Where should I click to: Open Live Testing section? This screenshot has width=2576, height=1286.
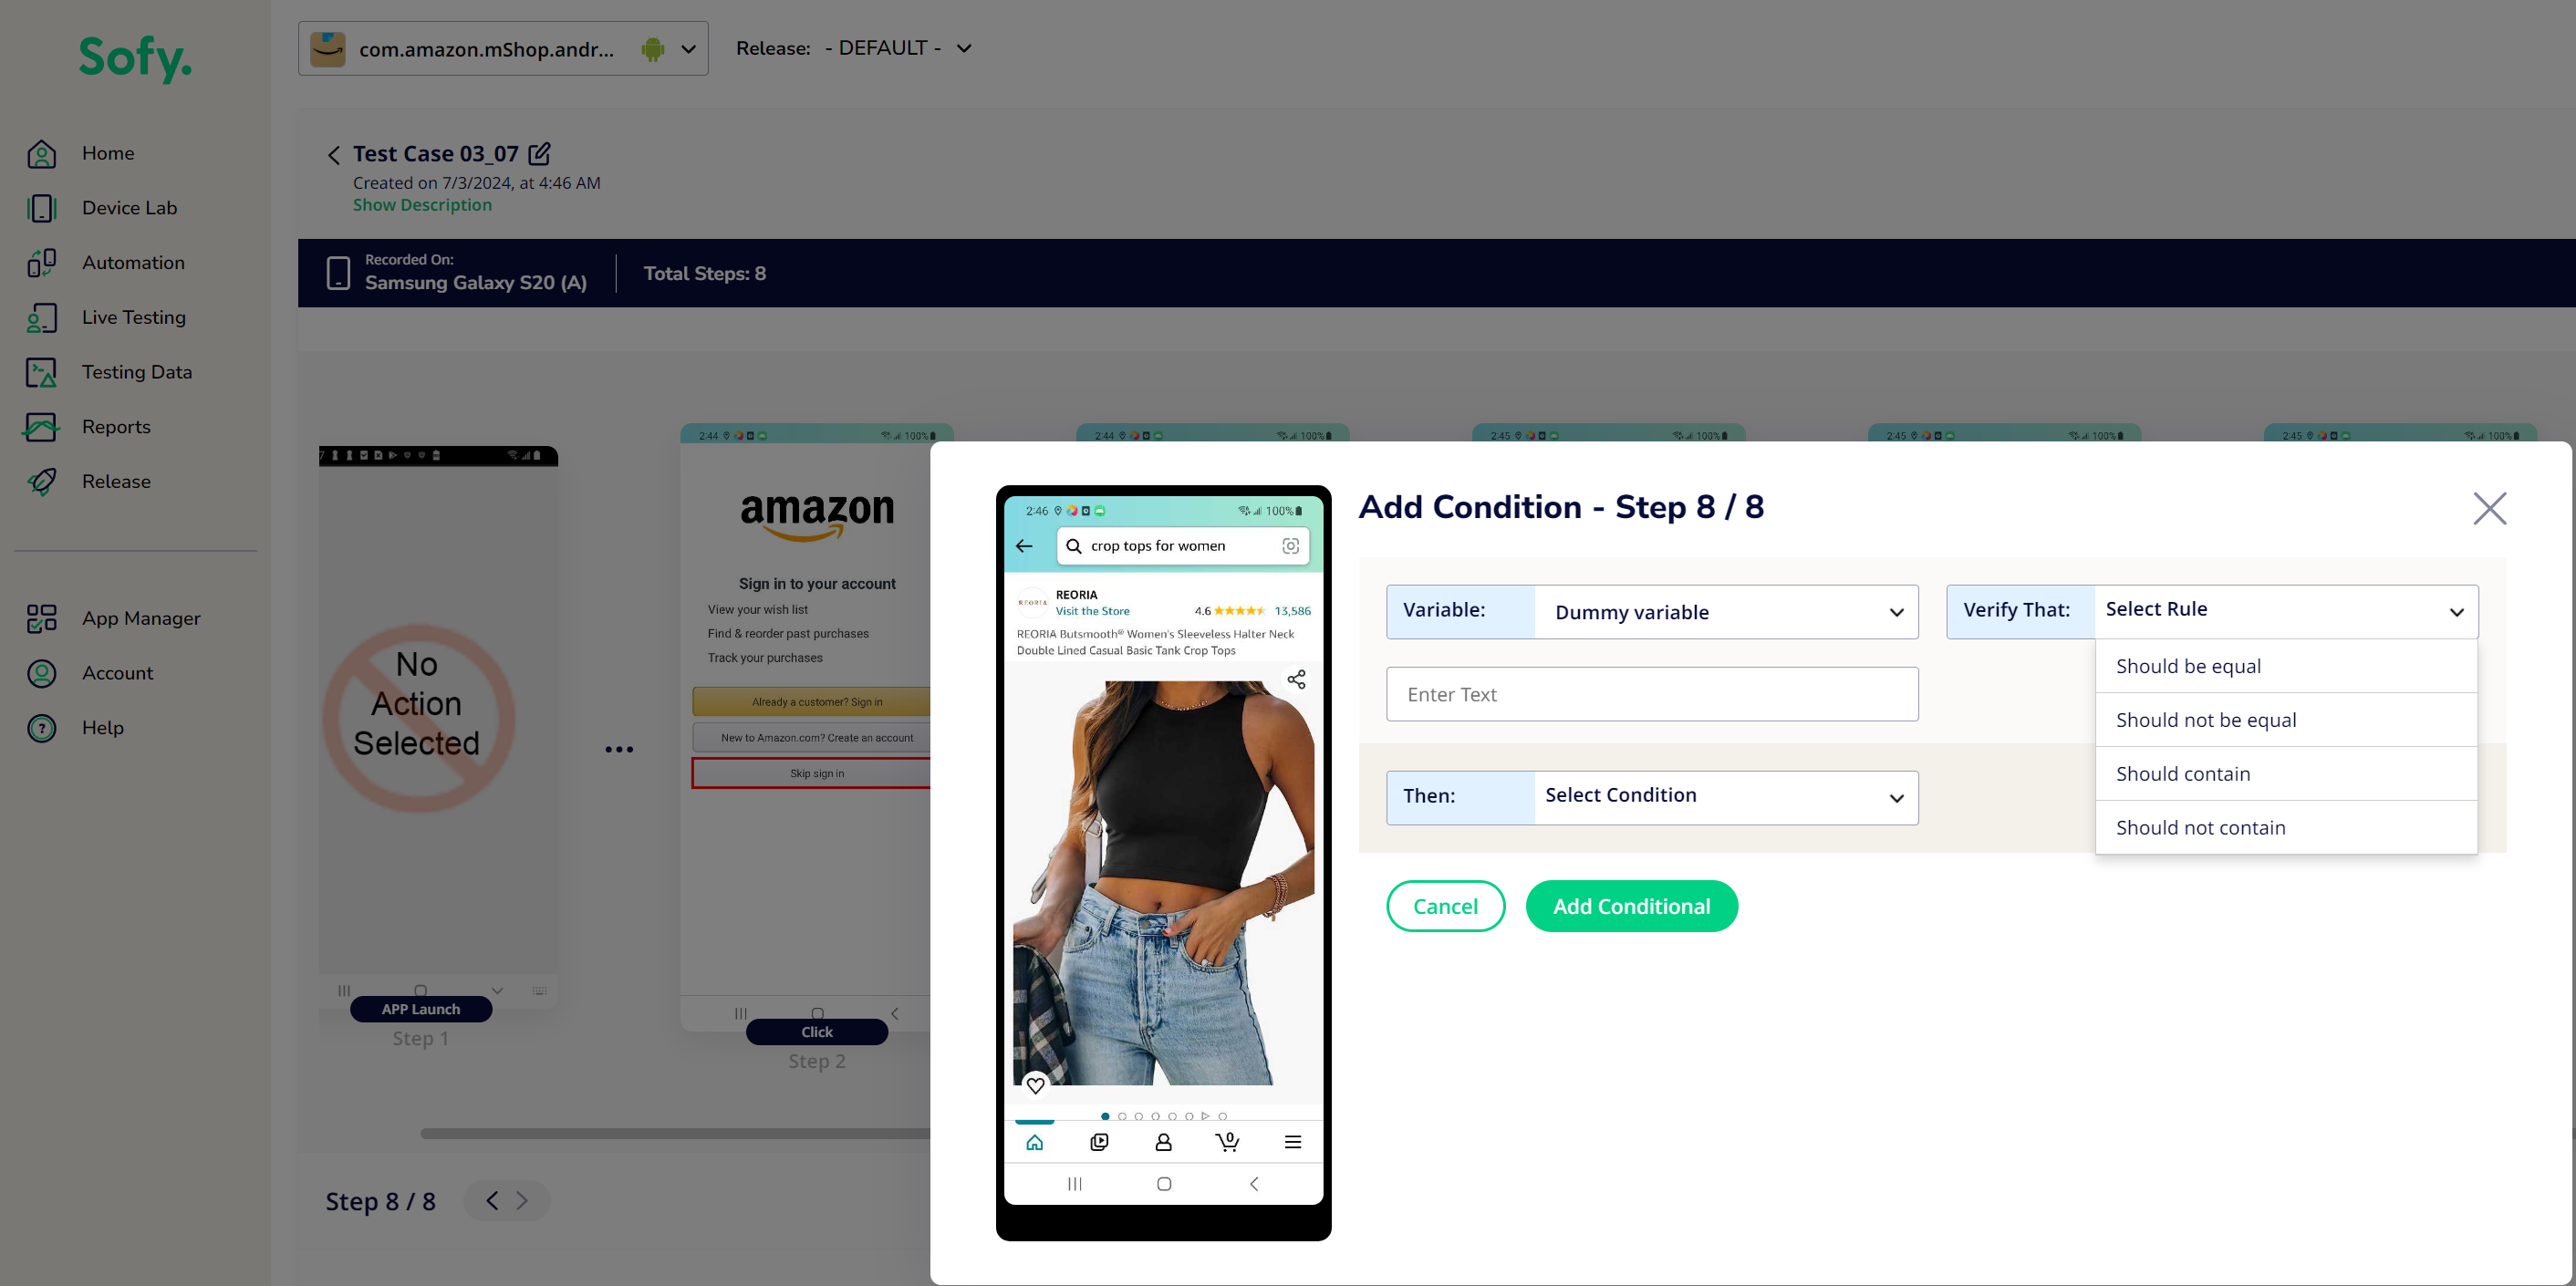(135, 317)
